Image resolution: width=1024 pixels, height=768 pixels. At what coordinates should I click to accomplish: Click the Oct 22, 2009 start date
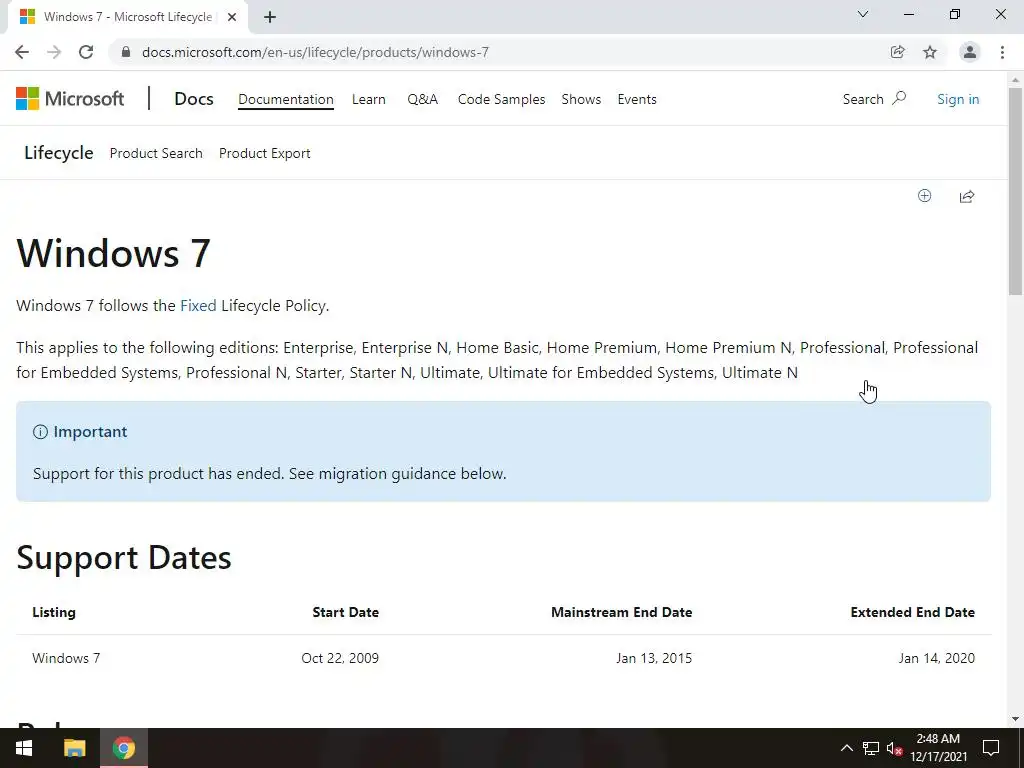pos(340,658)
